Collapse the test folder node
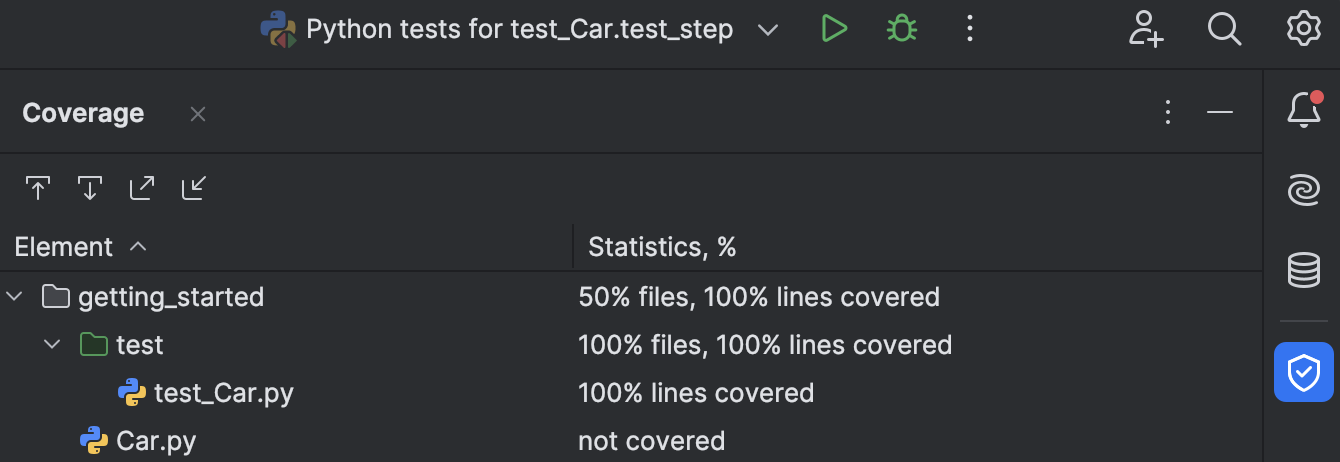 pyautogui.click(x=52, y=345)
